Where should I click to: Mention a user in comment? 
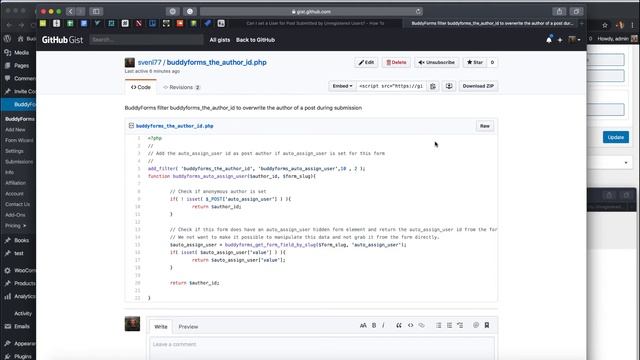coord(476,325)
